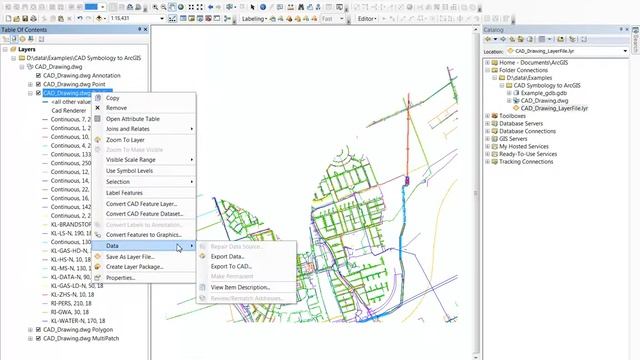Collapse the Layers data frame

click(x=5, y=49)
